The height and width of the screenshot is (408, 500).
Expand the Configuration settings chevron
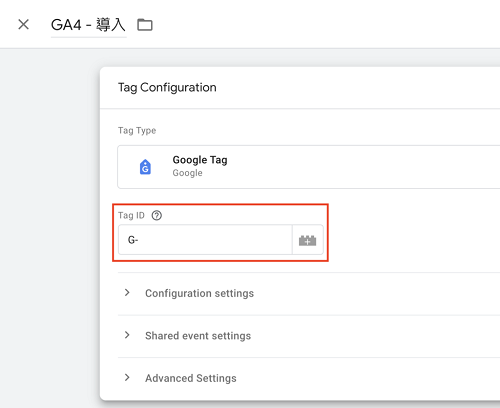point(127,293)
